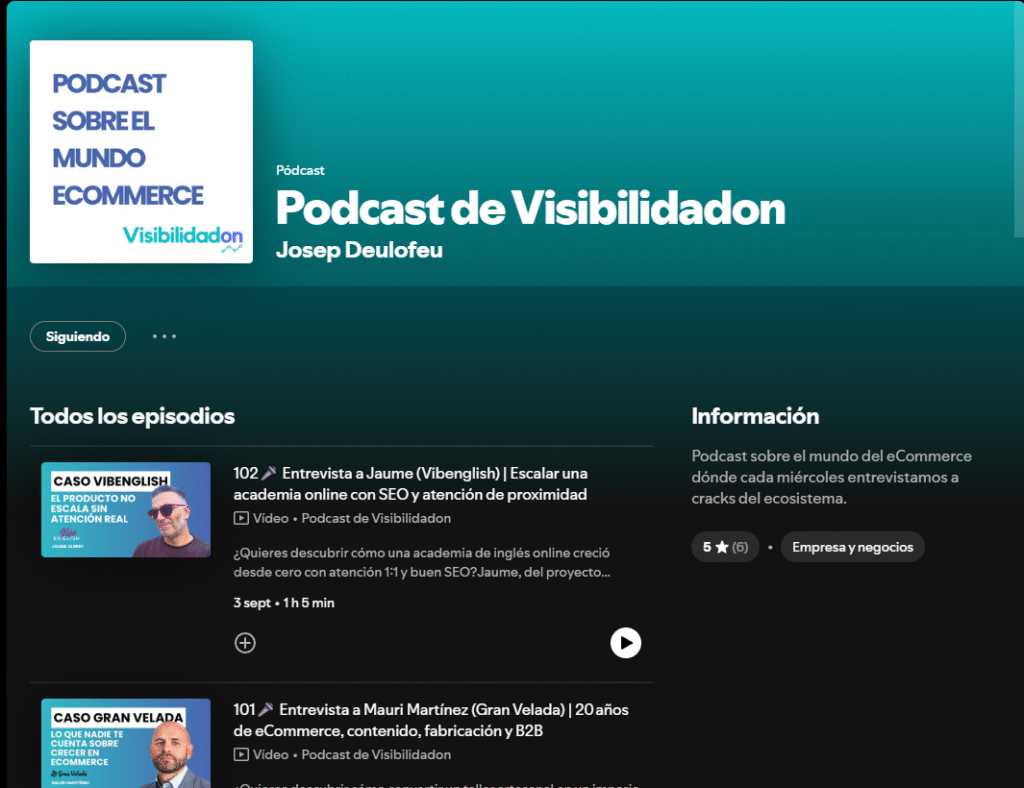
Task: Select the Empresa y negocios category chip
Action: pyautogui.click(x=852, y=547)
